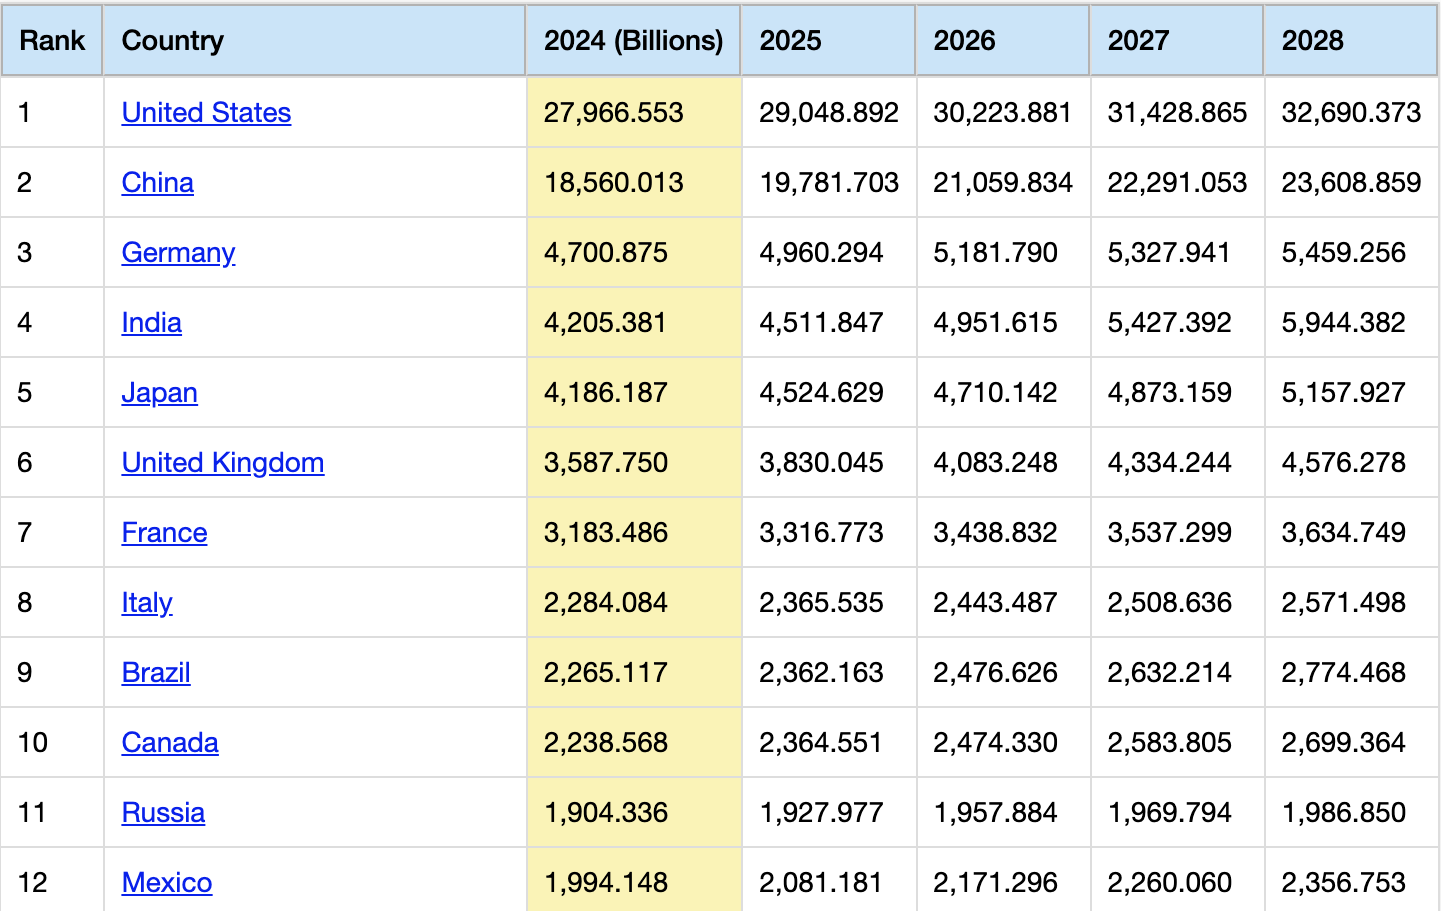This screenshot has width=1441, height=911.
Task: Click the cell 3,587.750
Action: tap(634, 463)
